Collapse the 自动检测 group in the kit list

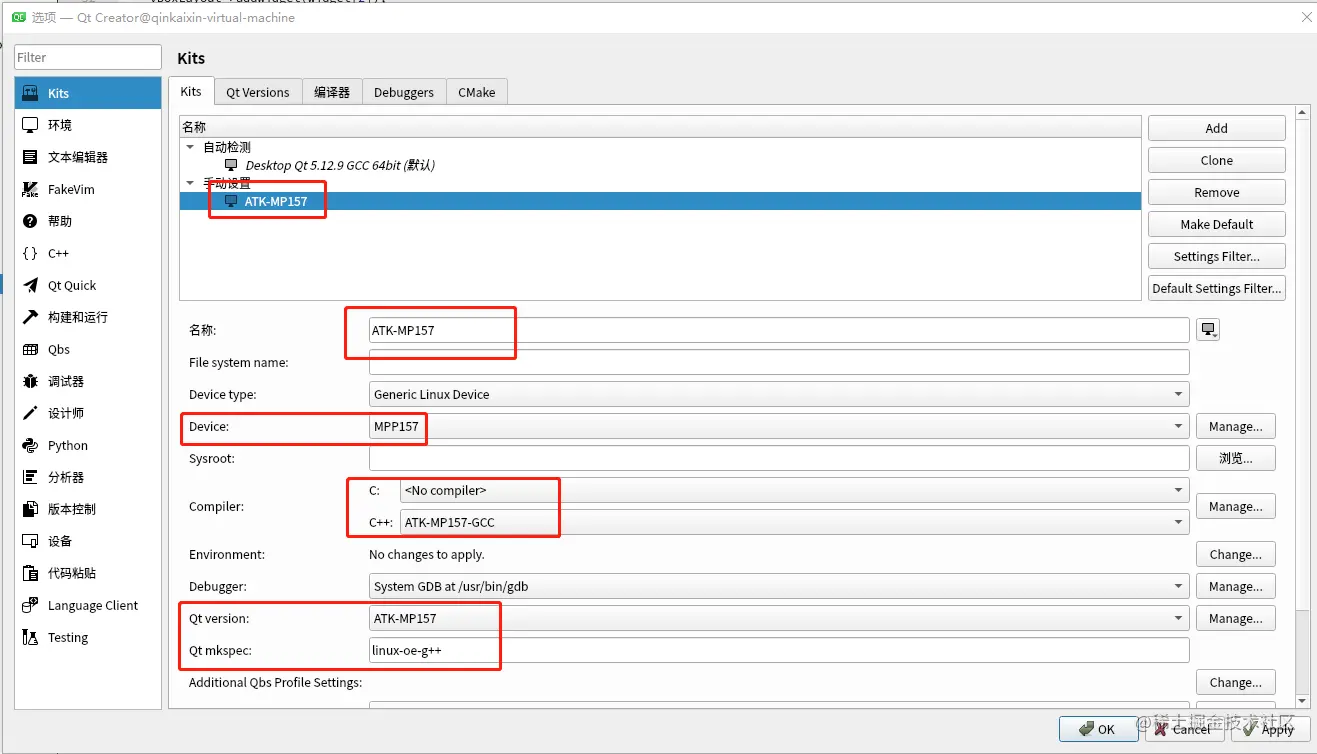coord(190,147)
